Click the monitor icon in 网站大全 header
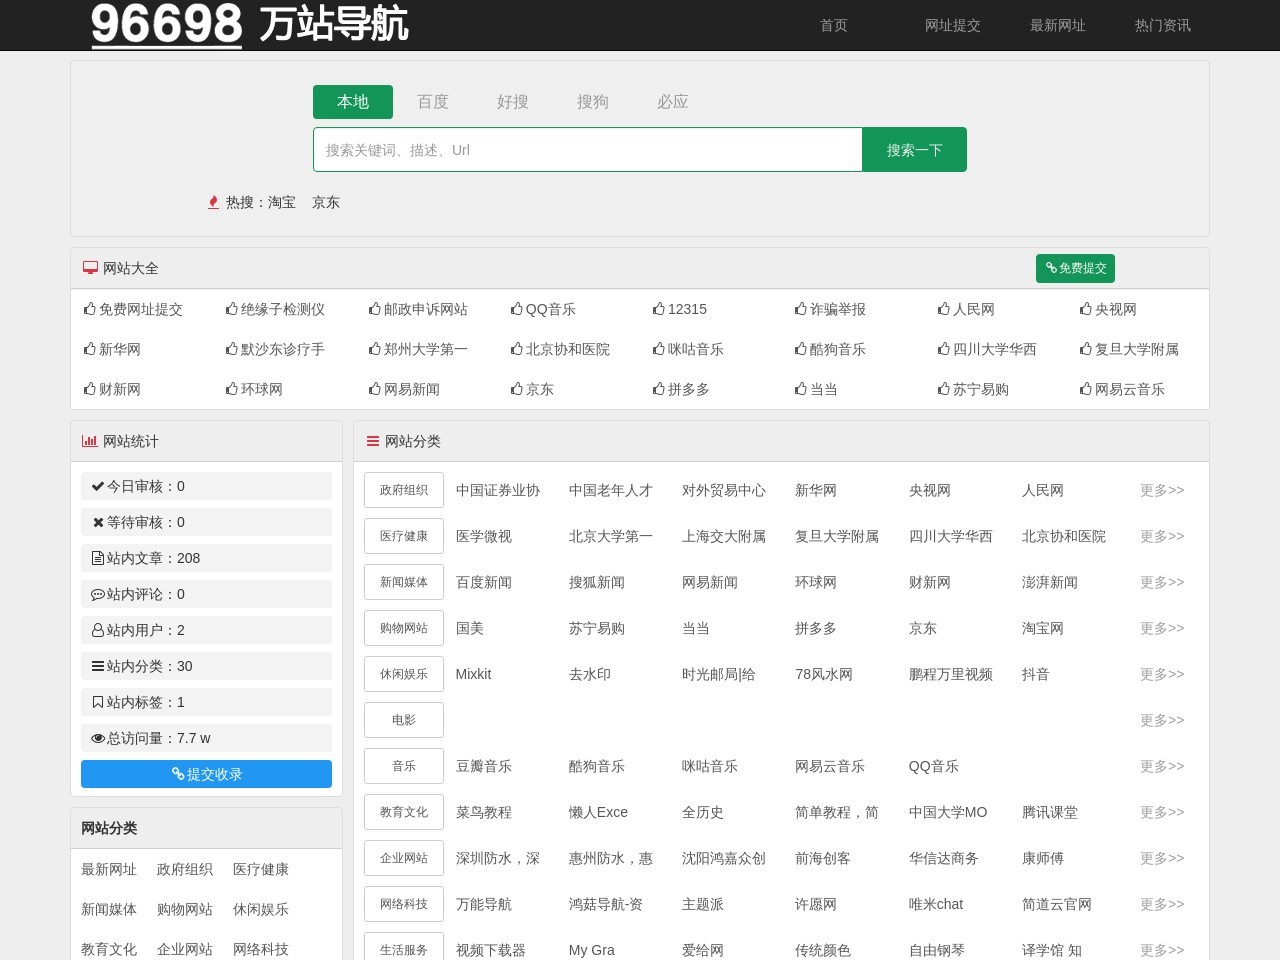 tap(90, 268)
